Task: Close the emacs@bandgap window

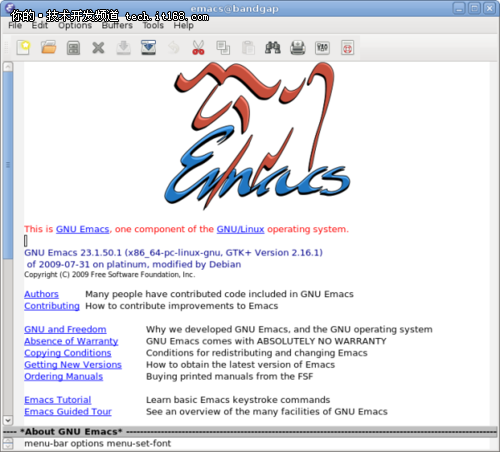Action: coord(490,8)
